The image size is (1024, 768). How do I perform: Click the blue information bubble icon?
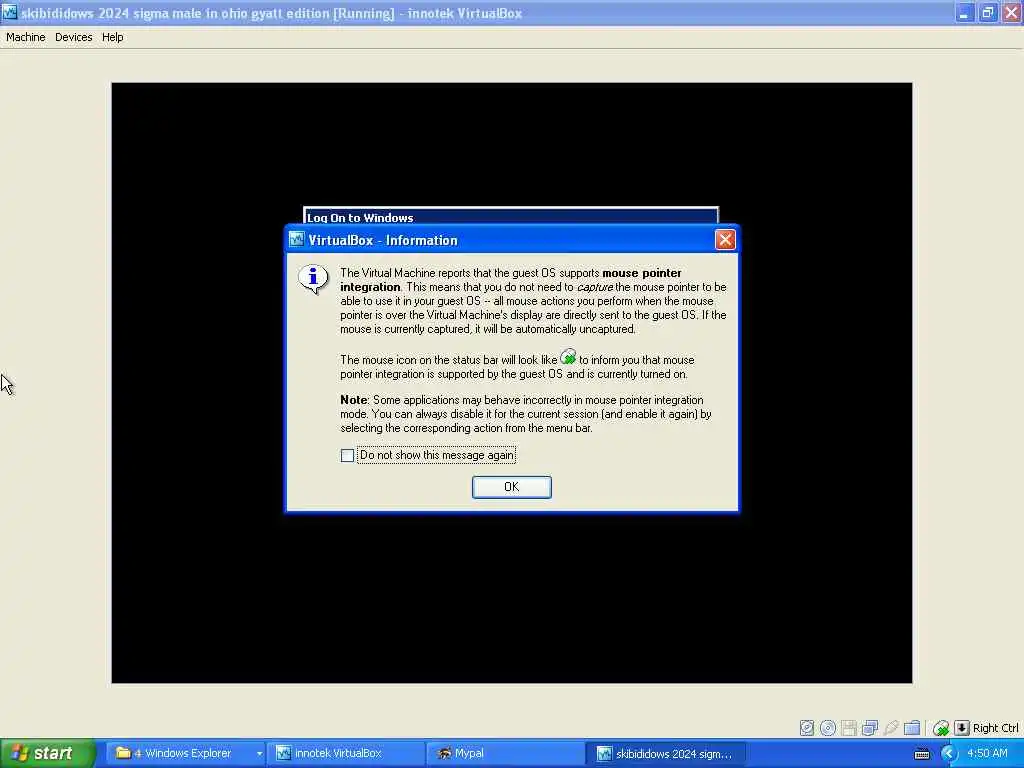click(x=313, y=279)
